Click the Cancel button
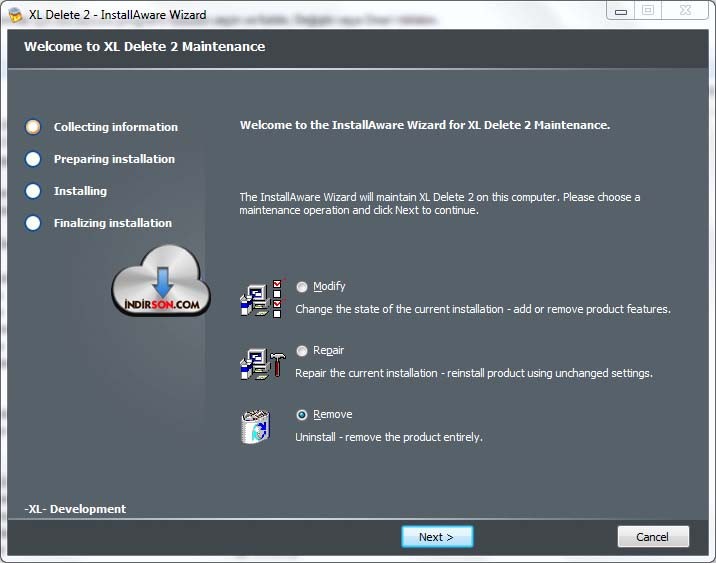The width and height of the screenshot is (716, 563). coord(653,537)
